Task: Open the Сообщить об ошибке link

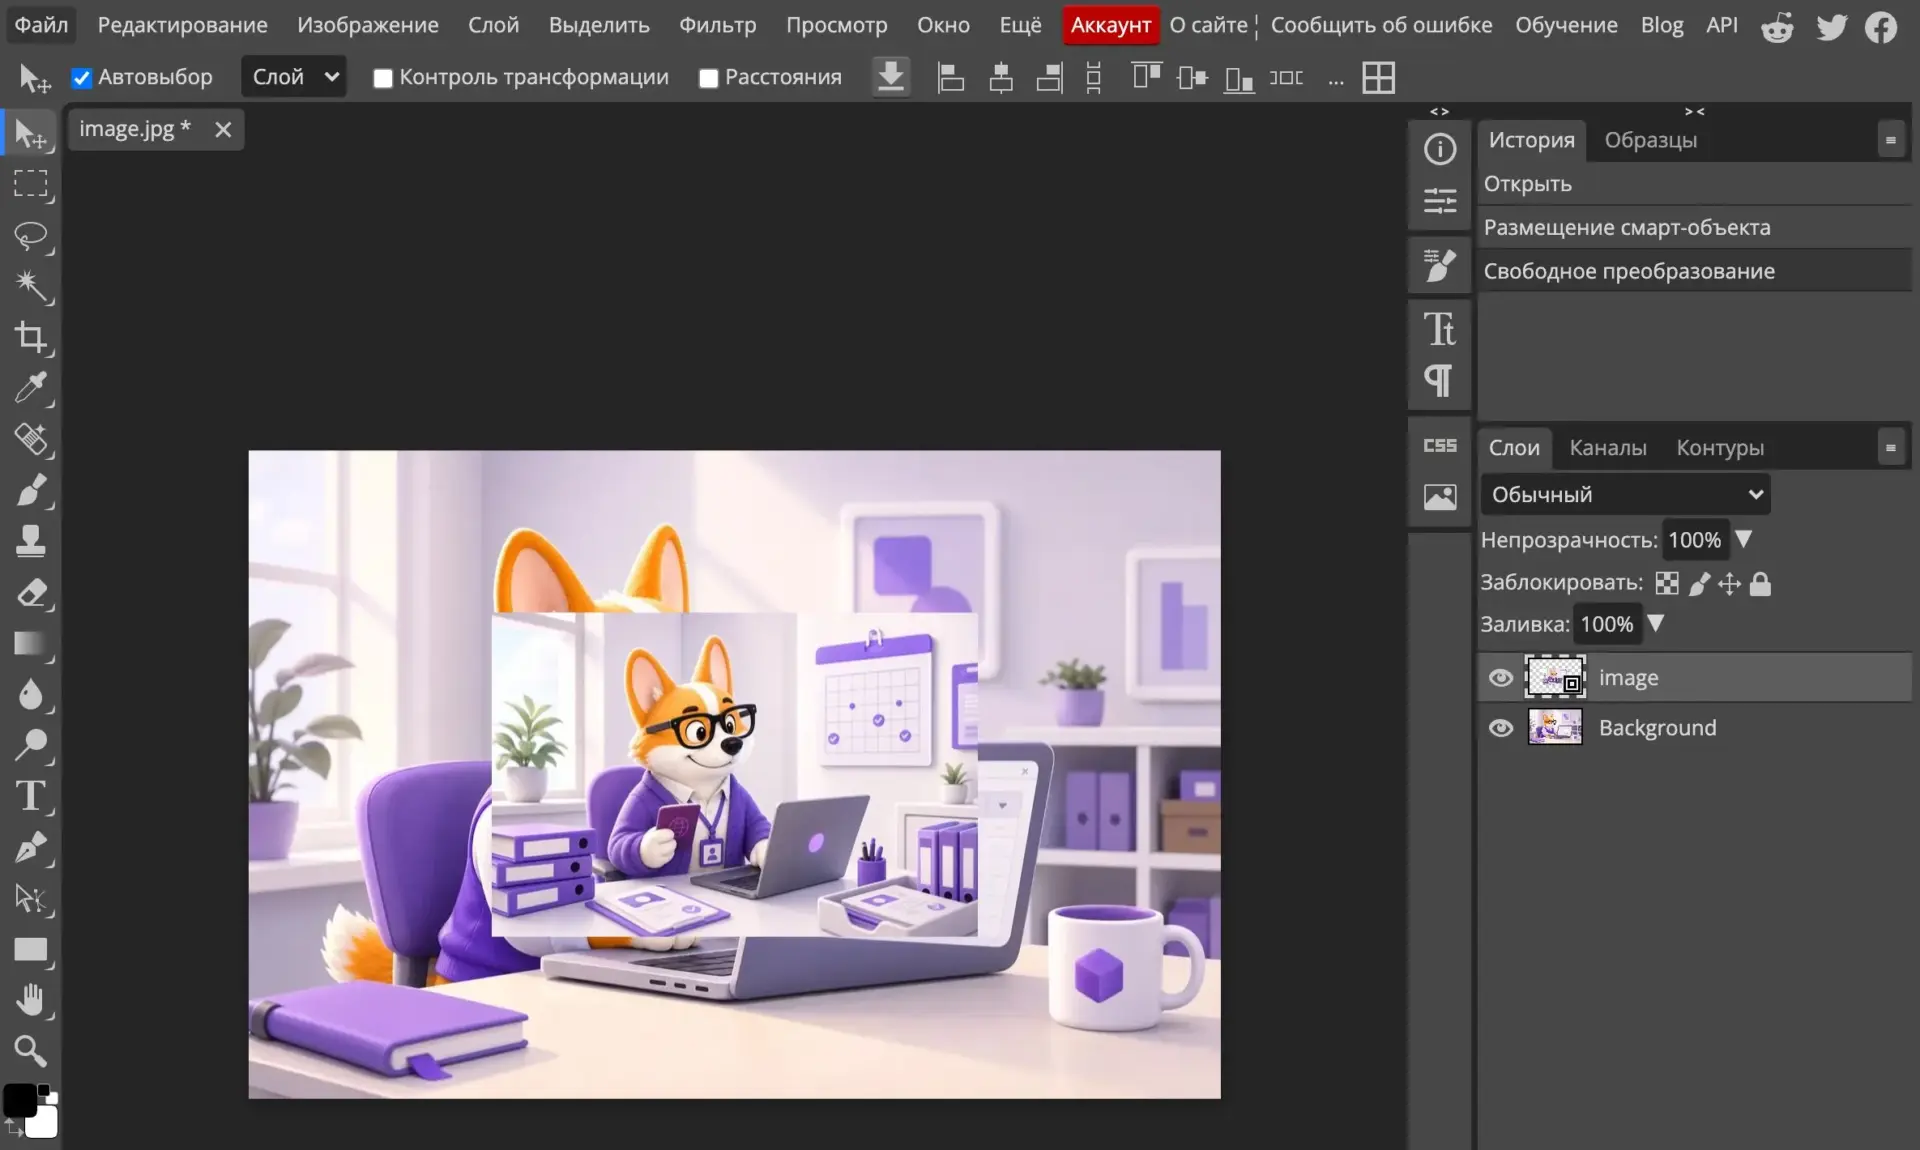Action: pyautogui.click(x=1381, y=25)
